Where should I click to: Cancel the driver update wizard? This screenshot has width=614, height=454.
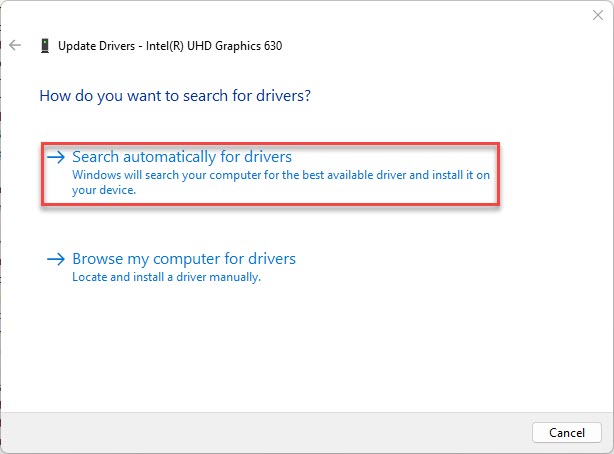[x=567, y=432]
